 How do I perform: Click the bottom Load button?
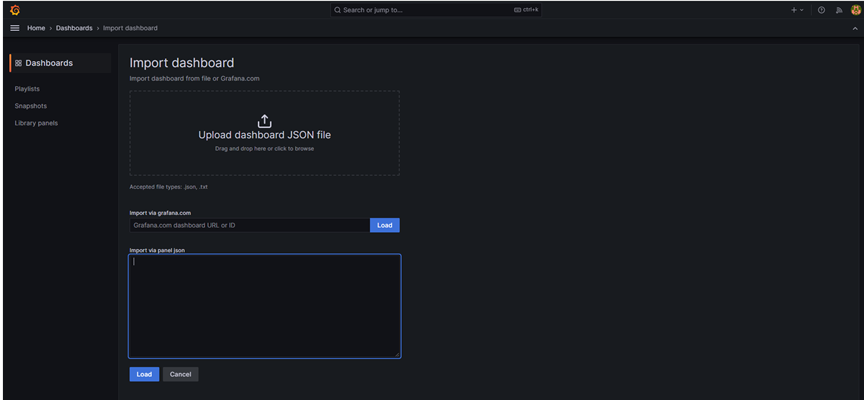click(144, 374)
